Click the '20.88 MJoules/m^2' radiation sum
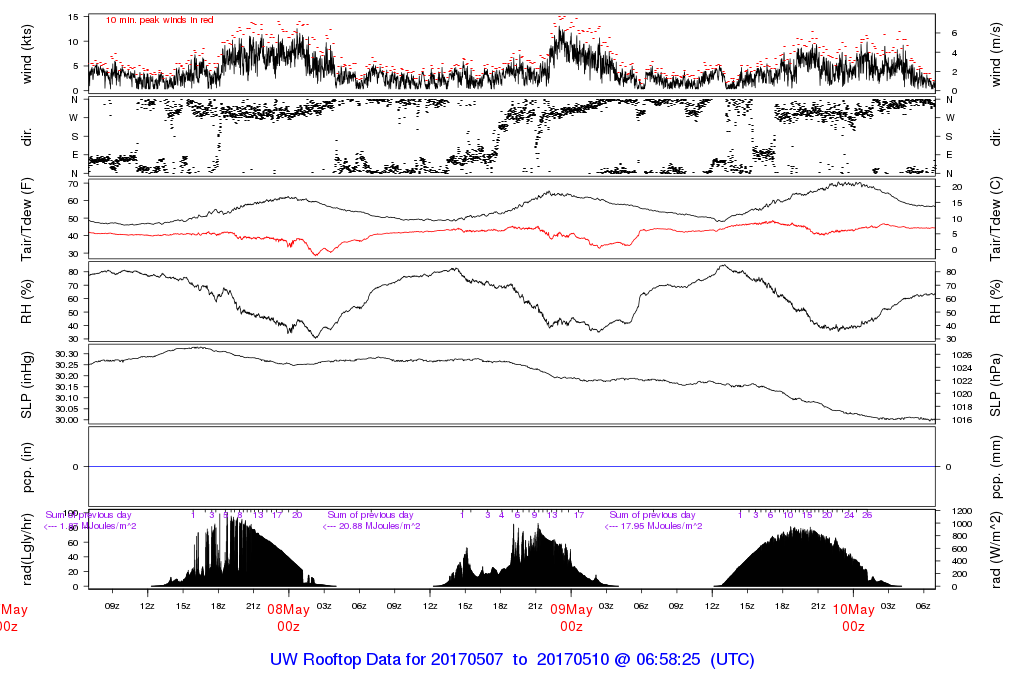1024x700 pixels. [x=380, y=526]
